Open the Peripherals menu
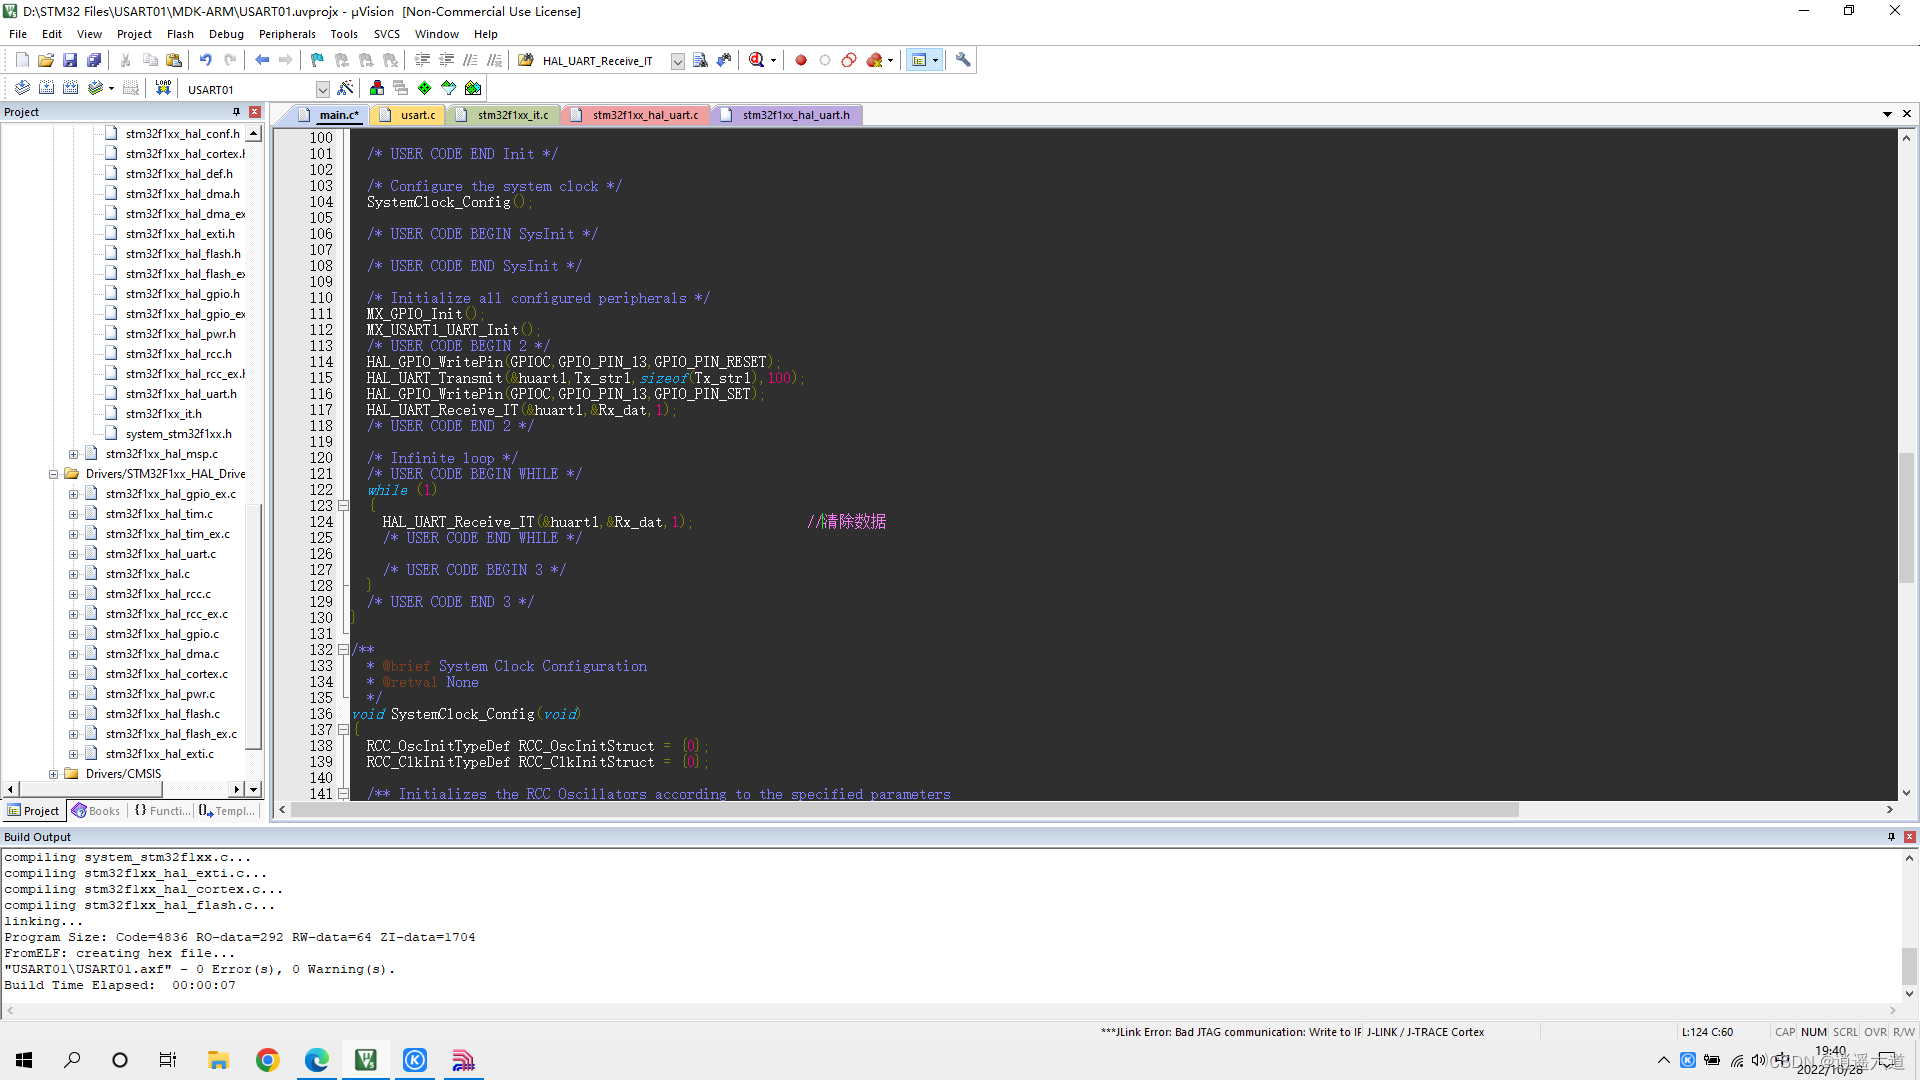Screen dimensions: 1920x1080 [287, 33]
